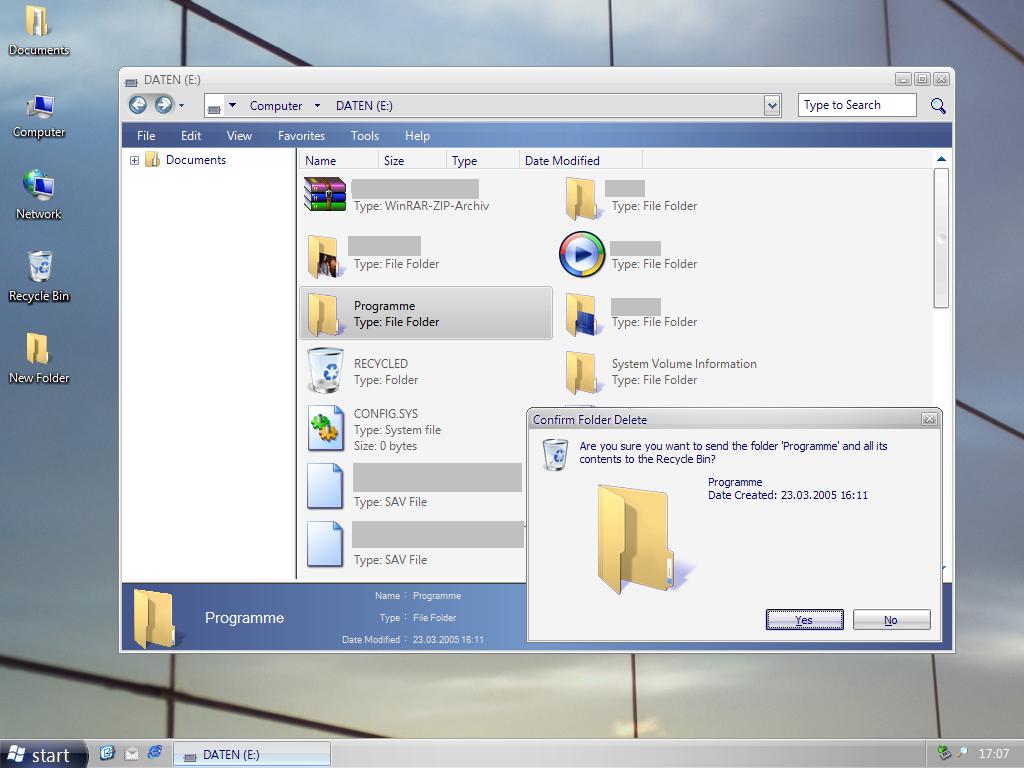
Task: Click No to cancel folder deletion
Action: click(x=891, y=620)
